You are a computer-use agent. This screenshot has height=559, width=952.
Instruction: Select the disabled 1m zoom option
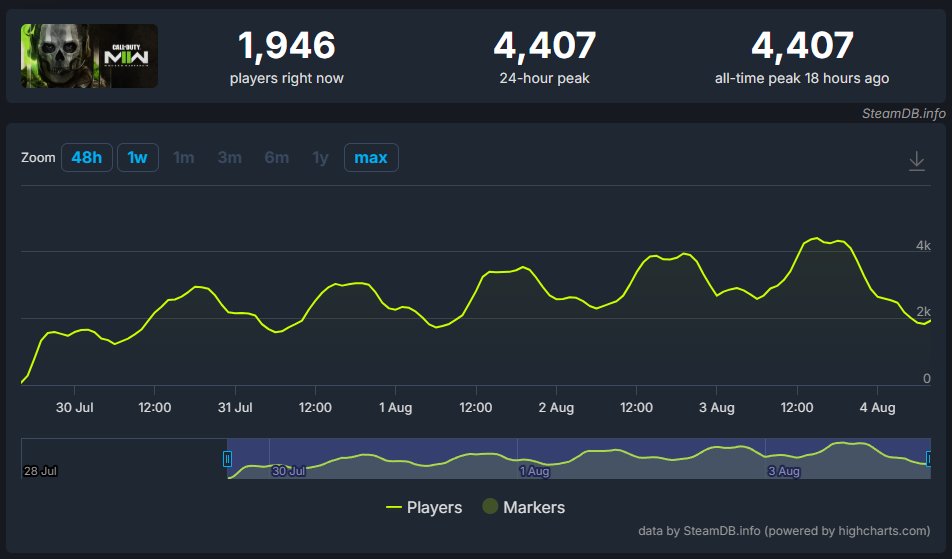coord(184,158)
